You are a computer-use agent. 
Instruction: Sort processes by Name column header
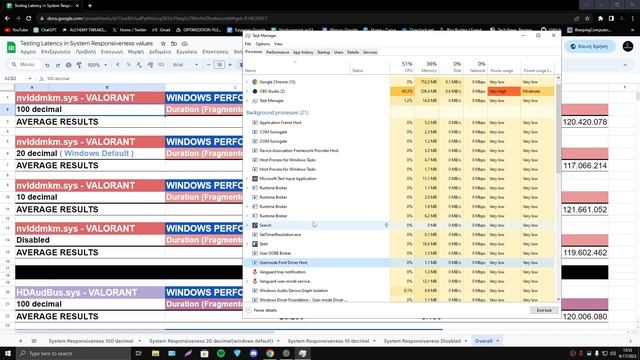297,67
